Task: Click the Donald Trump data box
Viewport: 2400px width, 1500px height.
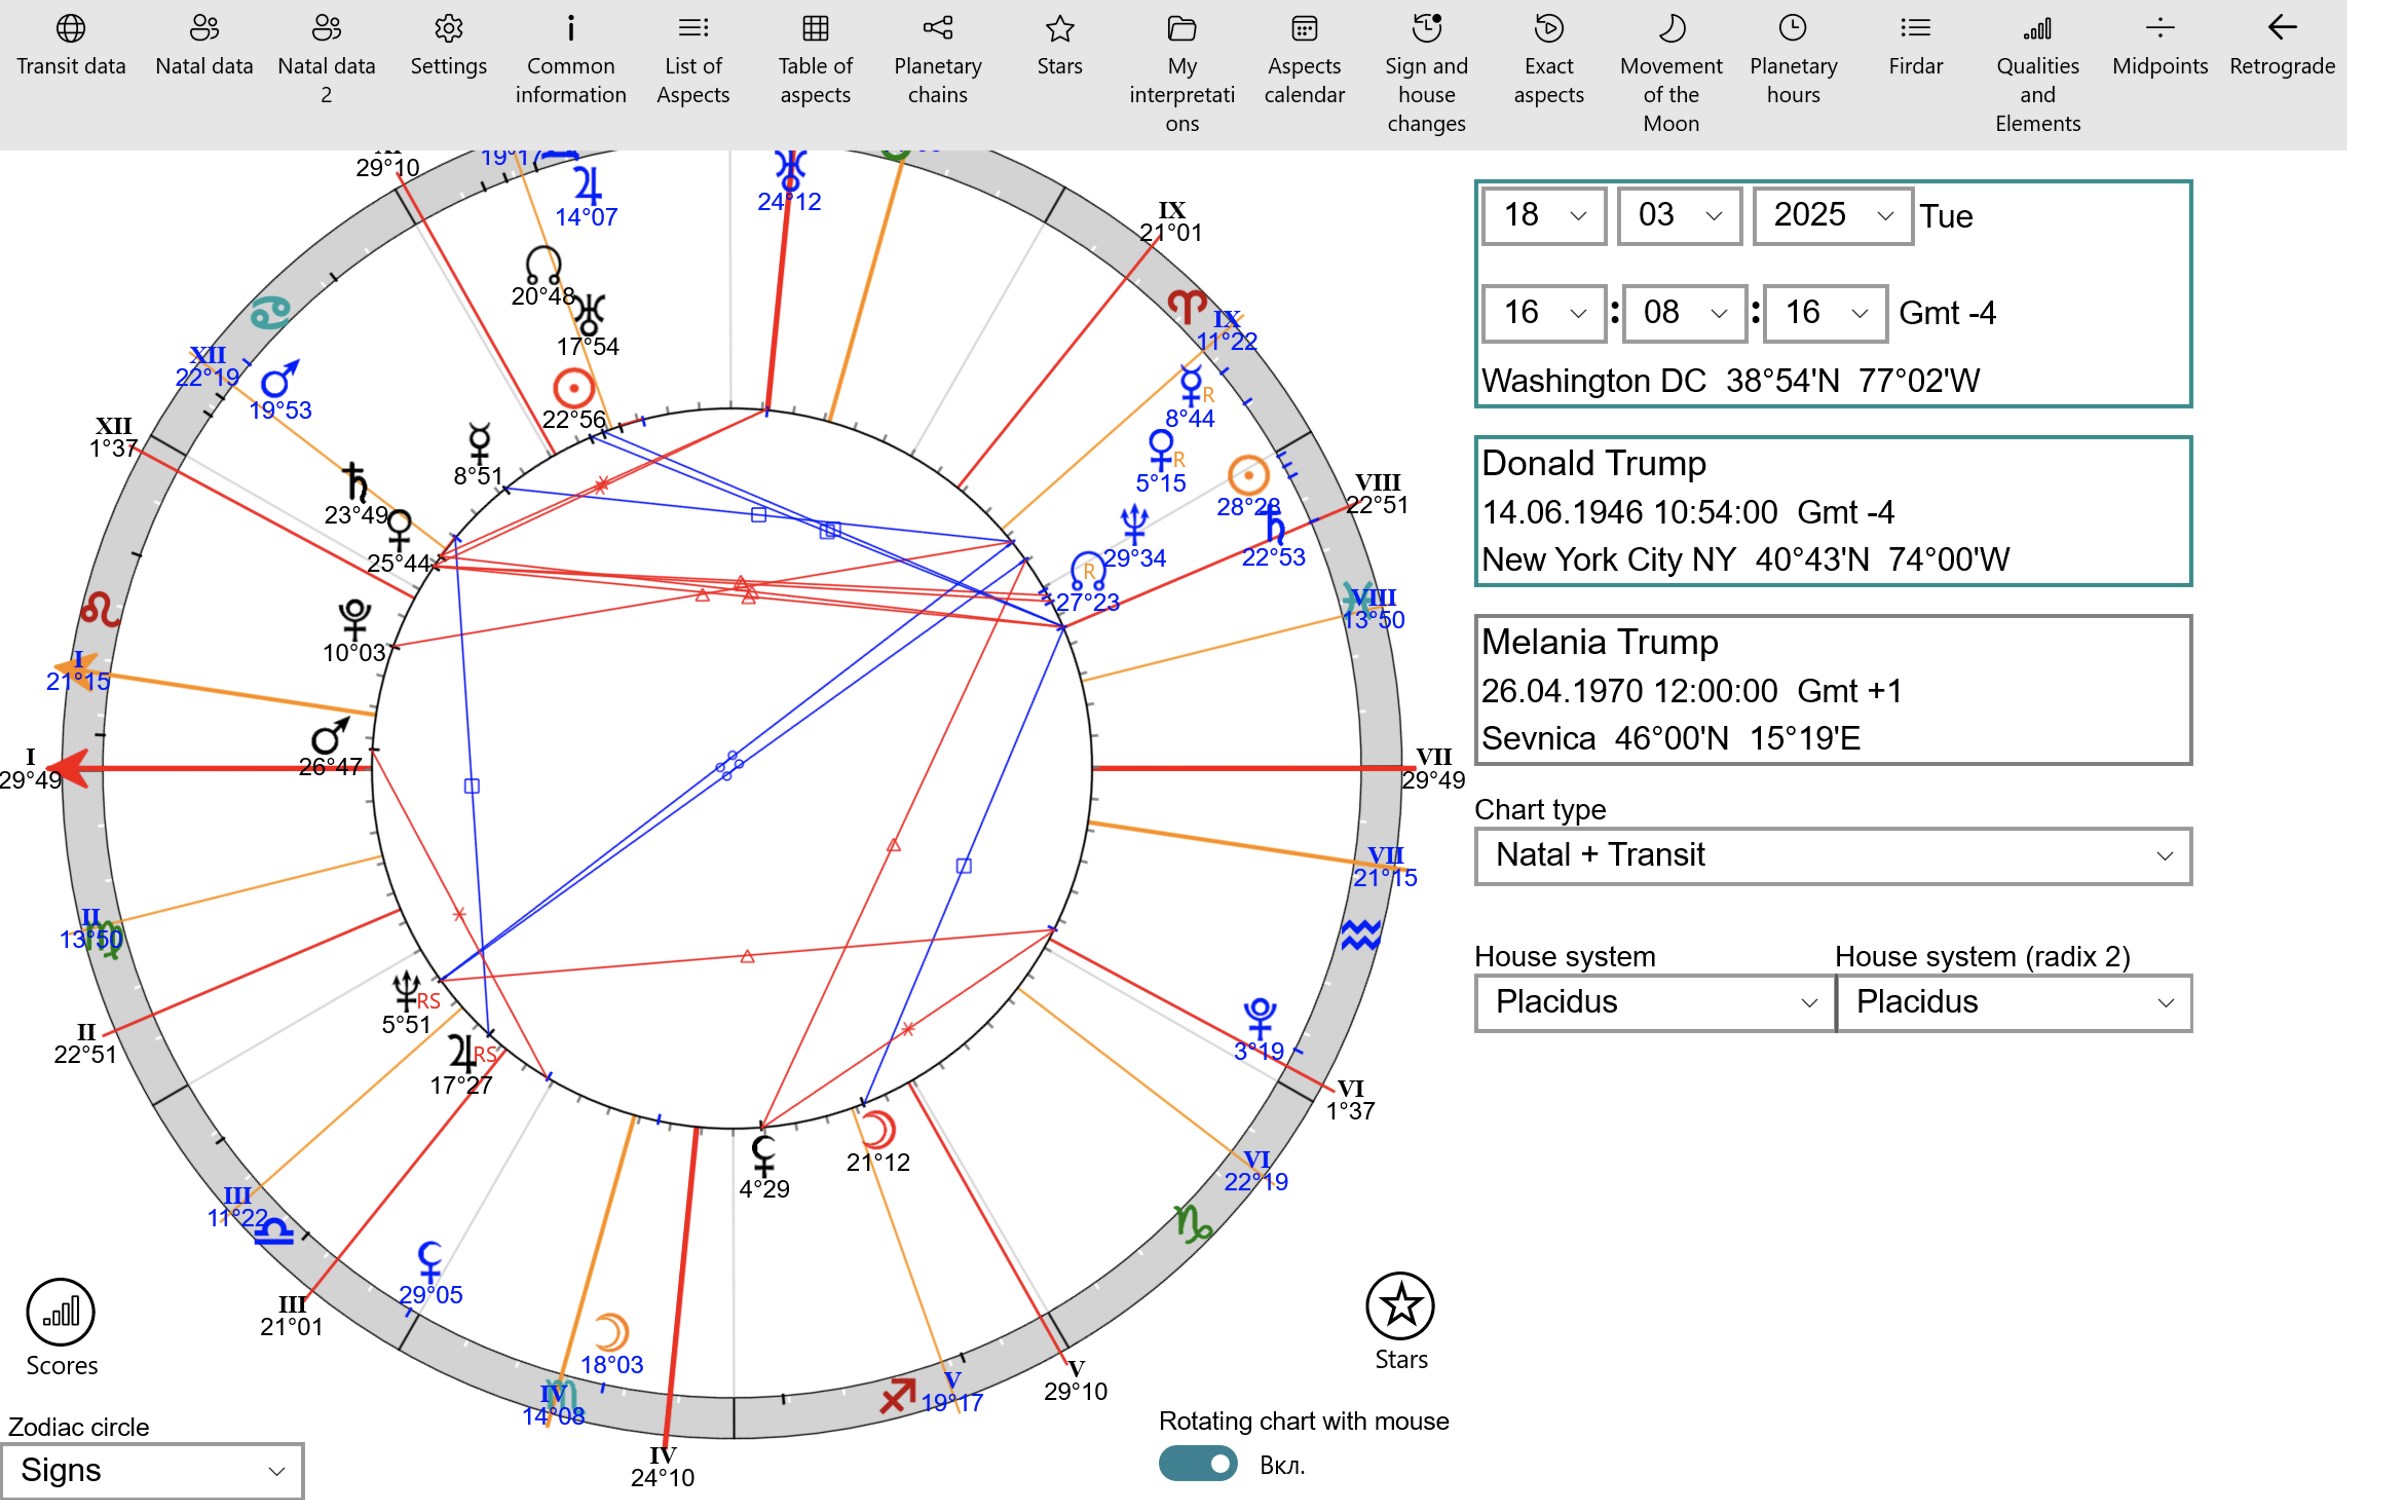Action: coord(1832,510)
